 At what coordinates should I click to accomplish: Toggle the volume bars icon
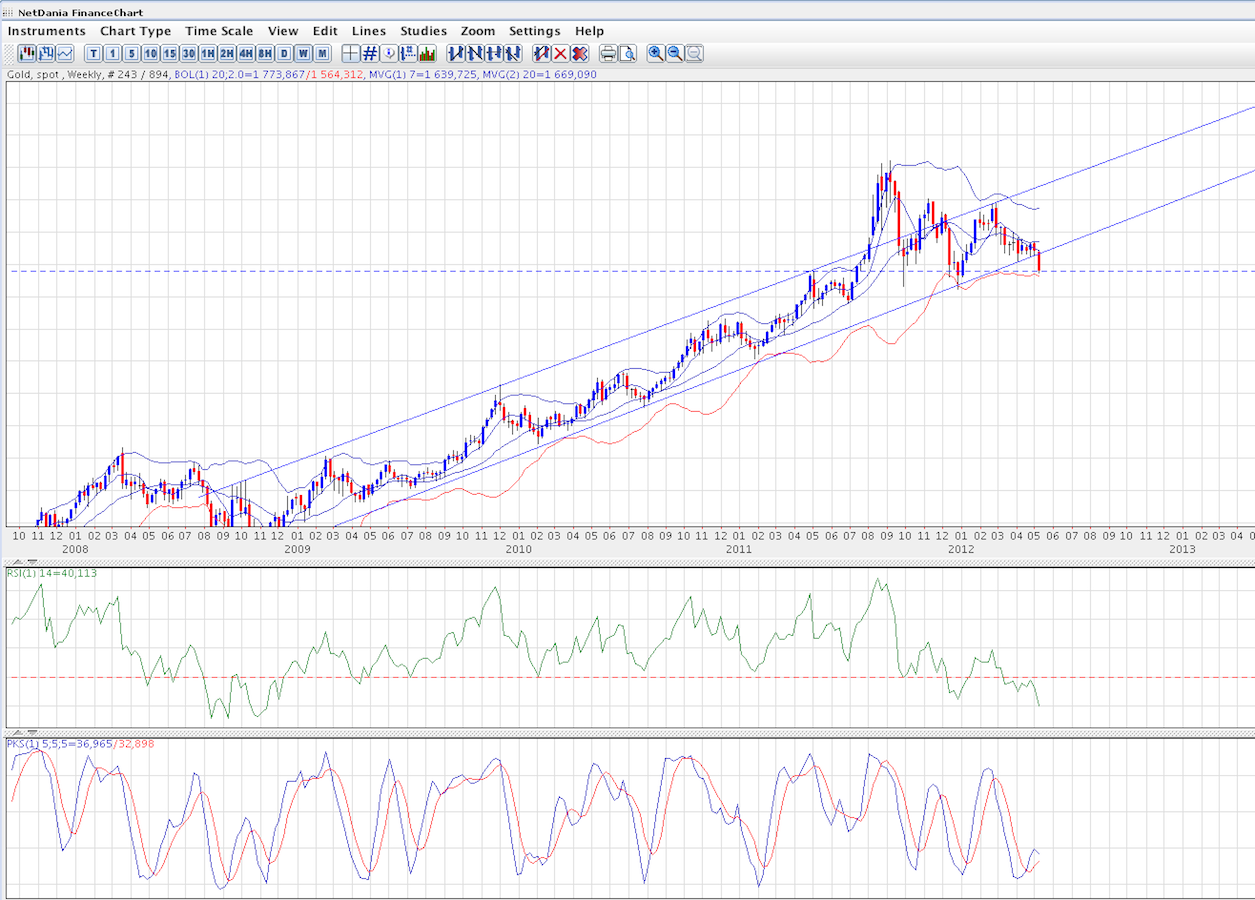427,53
